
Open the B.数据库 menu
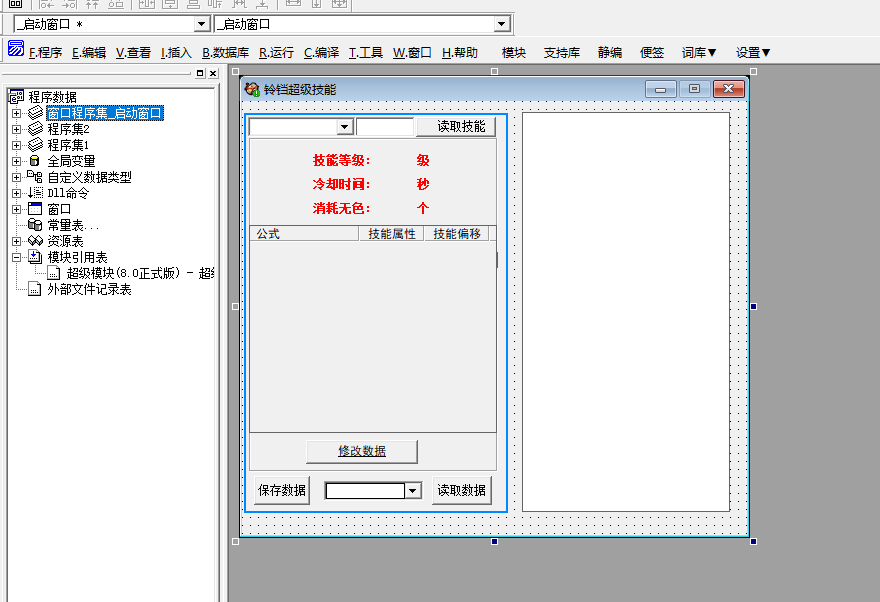[225, 53]
